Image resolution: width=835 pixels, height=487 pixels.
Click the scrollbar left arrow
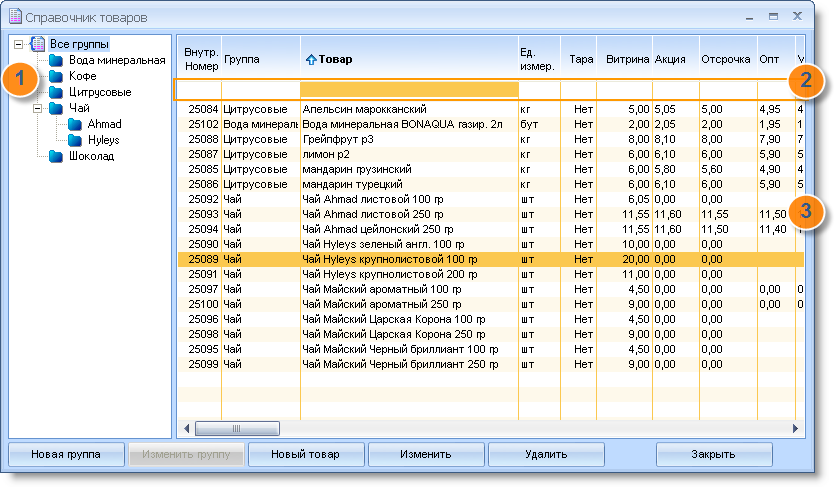(186, 428)
